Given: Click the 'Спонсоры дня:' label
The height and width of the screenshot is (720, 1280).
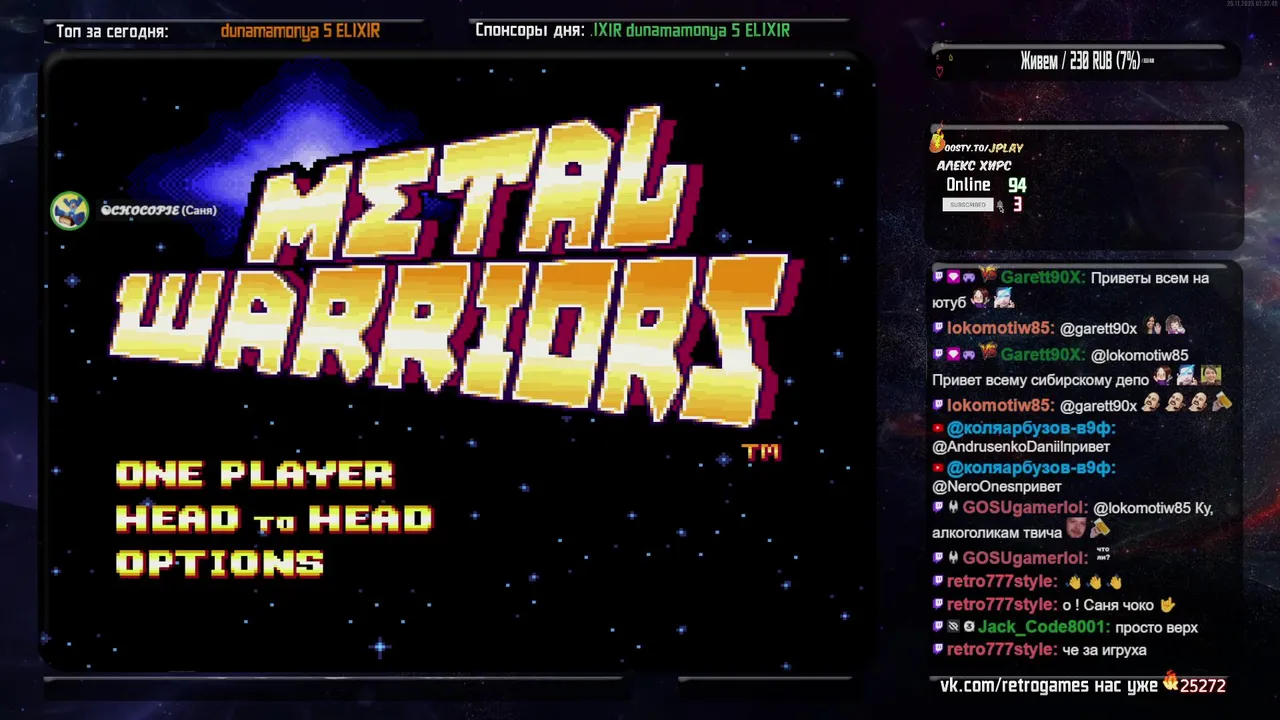Looking at the screenshot, I should pyautogui.click(x=530, y=31).
